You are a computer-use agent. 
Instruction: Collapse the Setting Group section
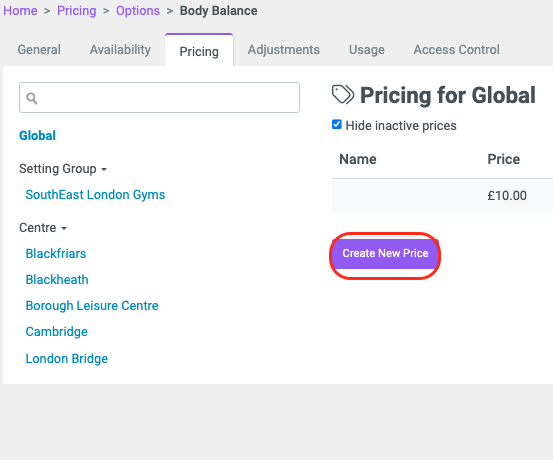pos(63,169)
